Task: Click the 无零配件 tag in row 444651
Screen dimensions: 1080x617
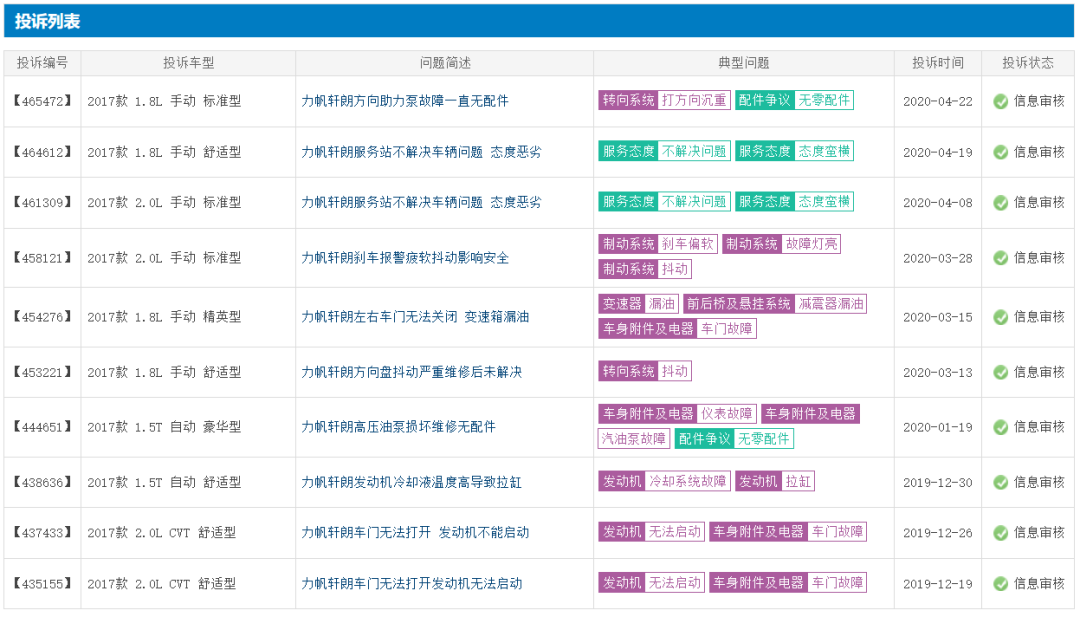Action: pyautogui.click(x=764, y=439)
